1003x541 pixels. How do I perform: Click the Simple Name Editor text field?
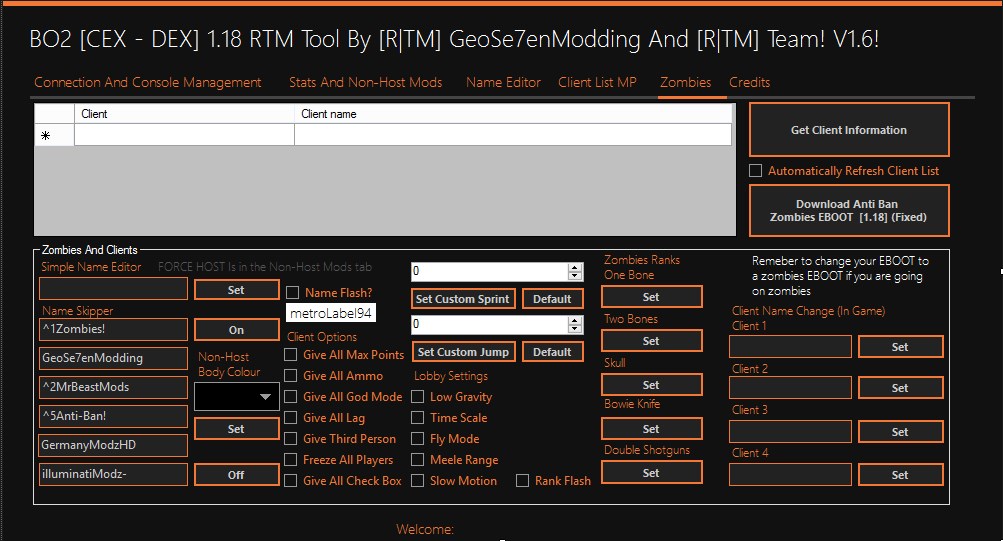113,289
